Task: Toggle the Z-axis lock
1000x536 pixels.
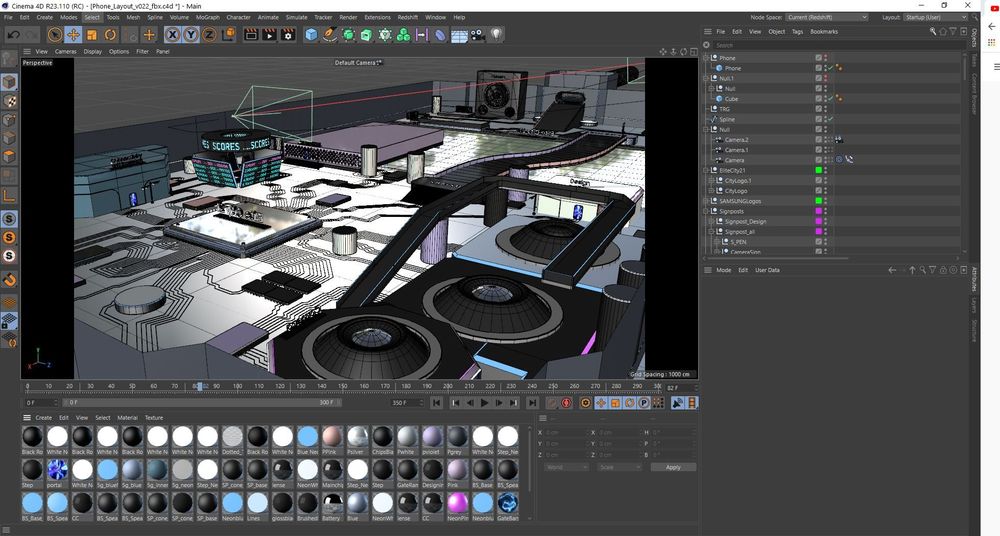Action: point(209,35)
